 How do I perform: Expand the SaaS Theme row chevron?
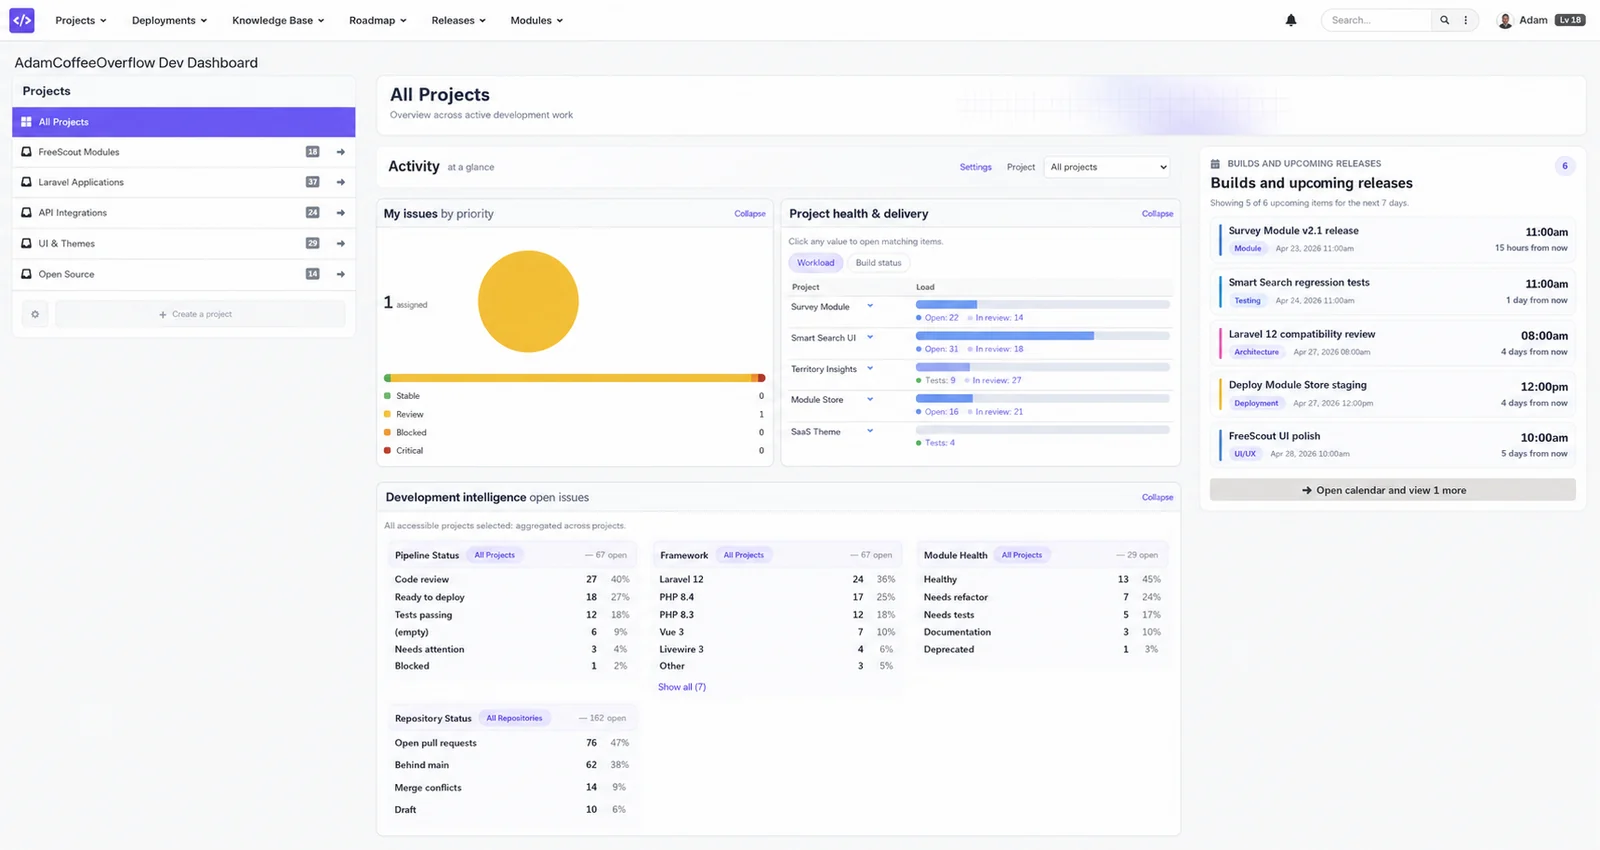point(870,431)
